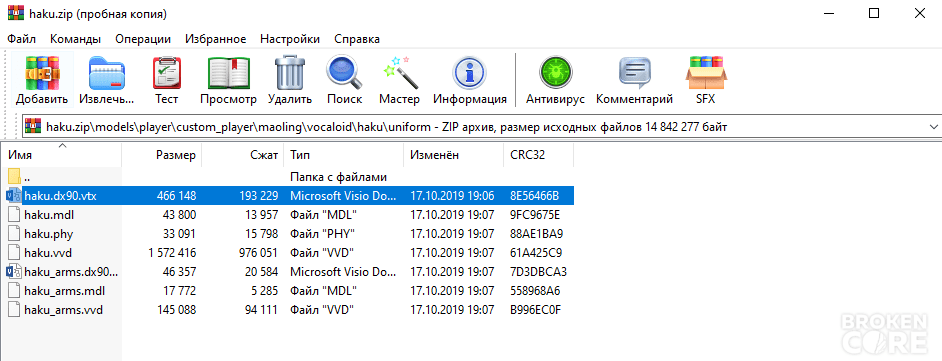Click the up-folder icon in the address bar

32,127
